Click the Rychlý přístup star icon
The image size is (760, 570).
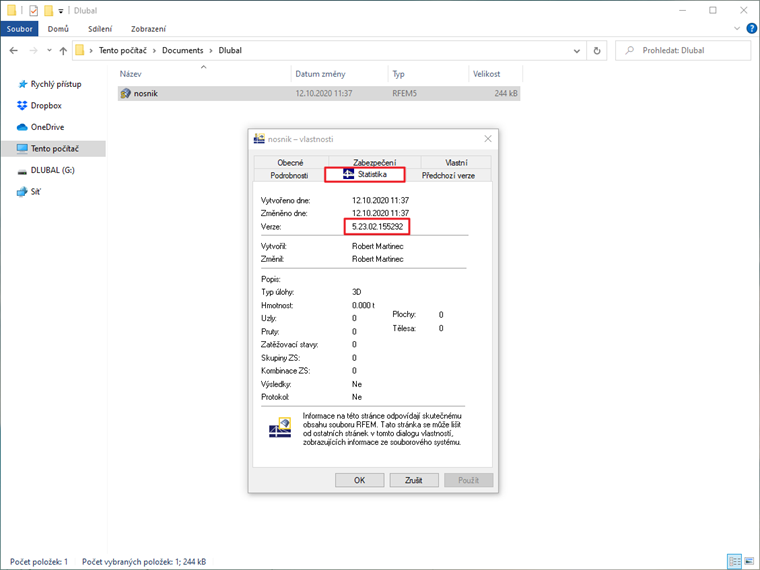22,84
